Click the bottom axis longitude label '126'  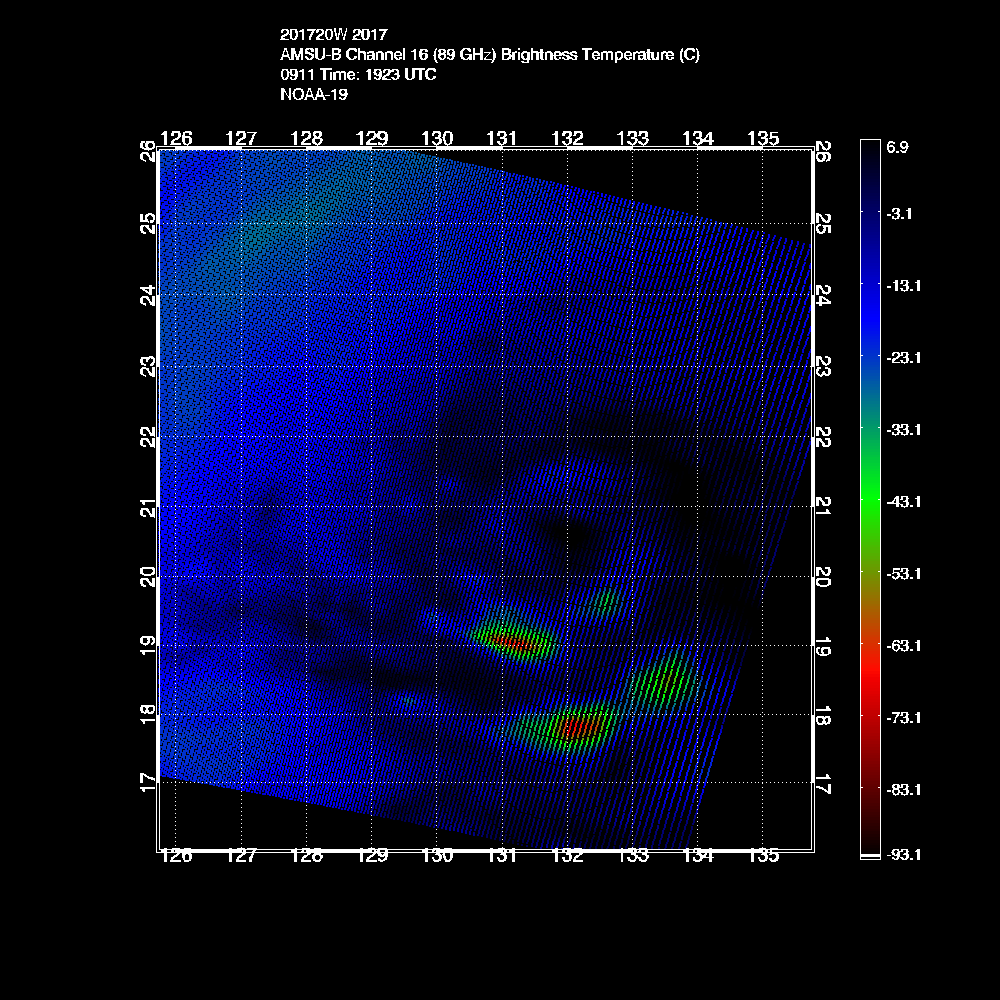point(176,855)
